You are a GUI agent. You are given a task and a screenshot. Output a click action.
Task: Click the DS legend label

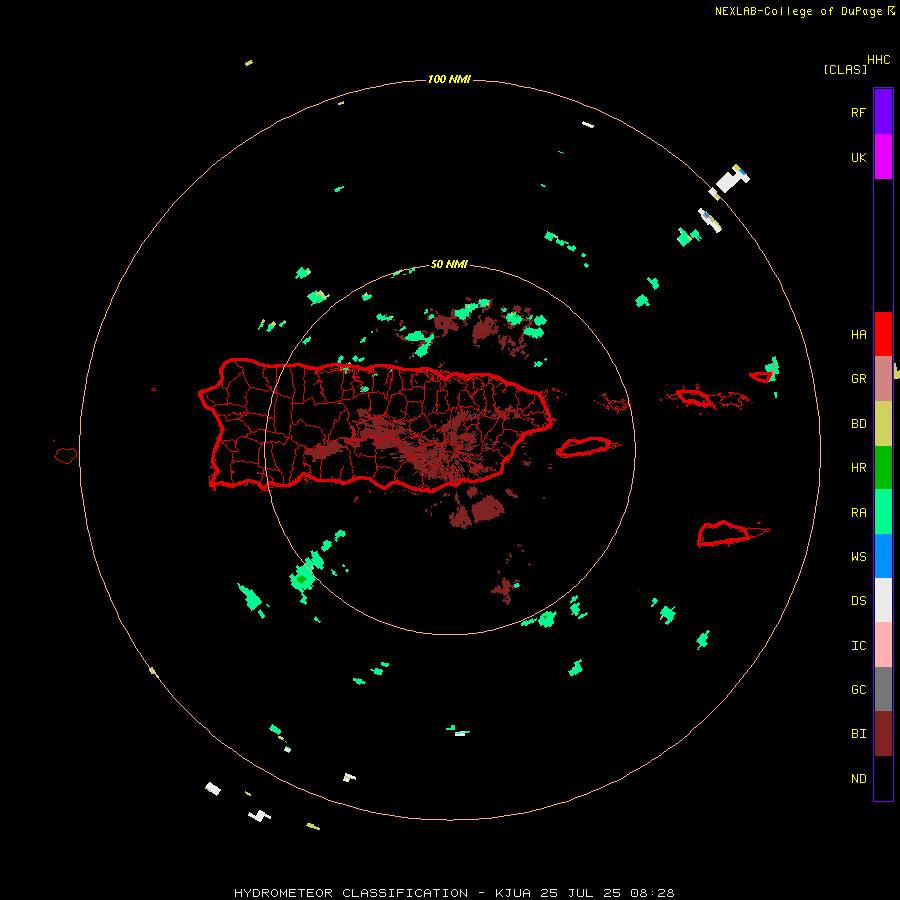pyautogui.click(x=858, y=601)
